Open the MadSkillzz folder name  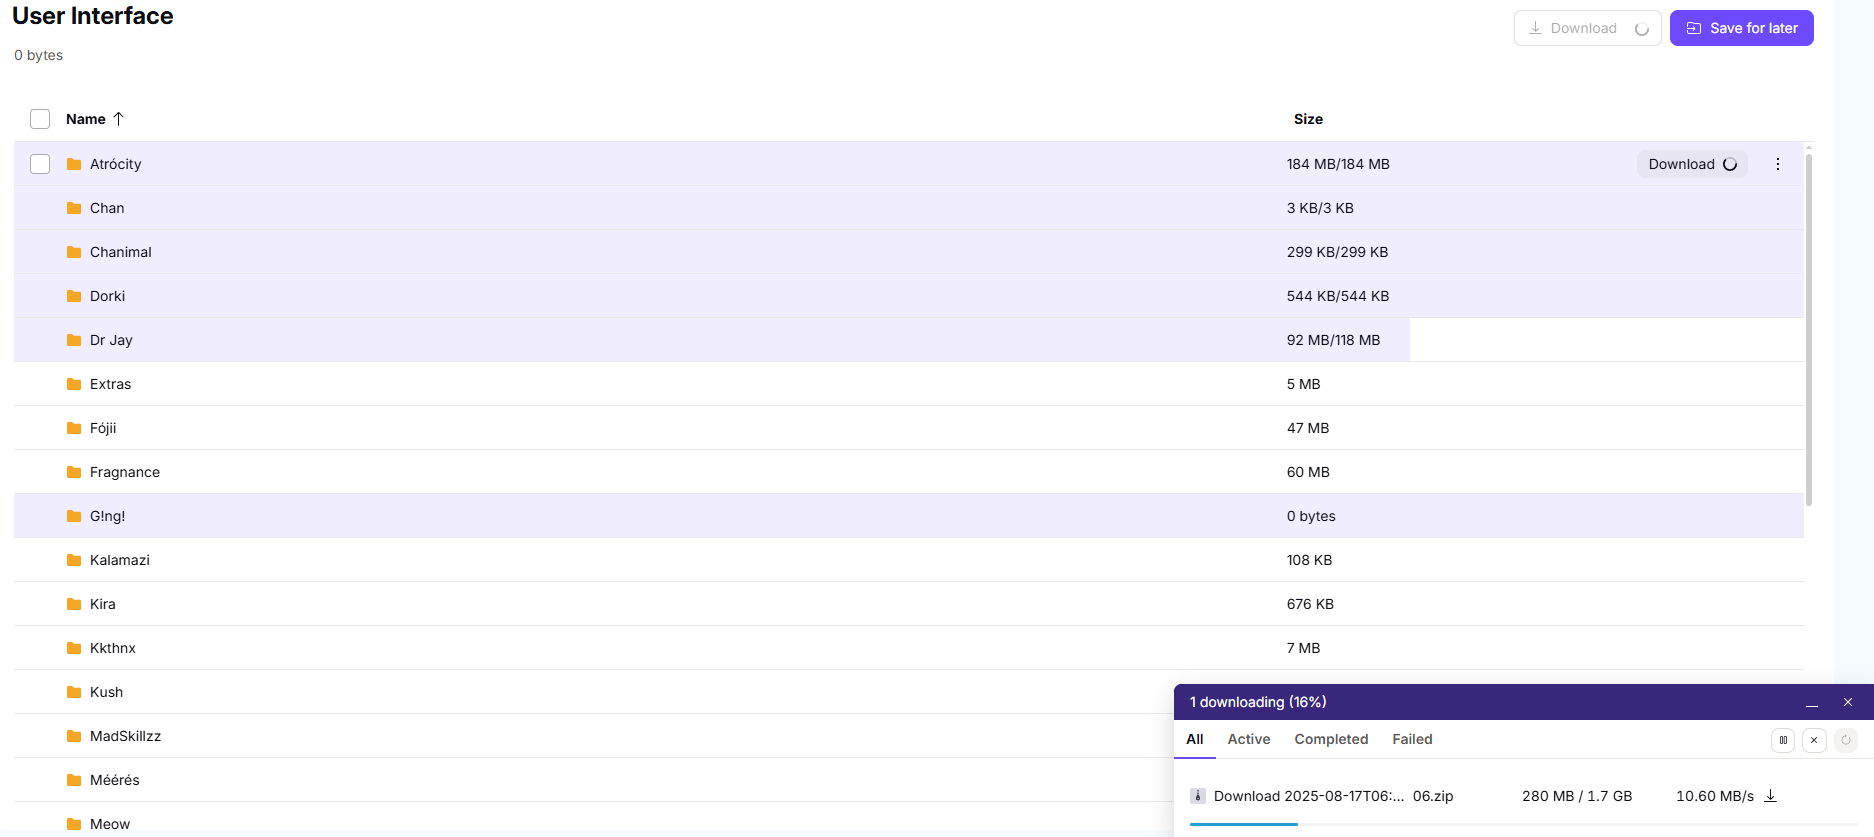coord(125,736)
